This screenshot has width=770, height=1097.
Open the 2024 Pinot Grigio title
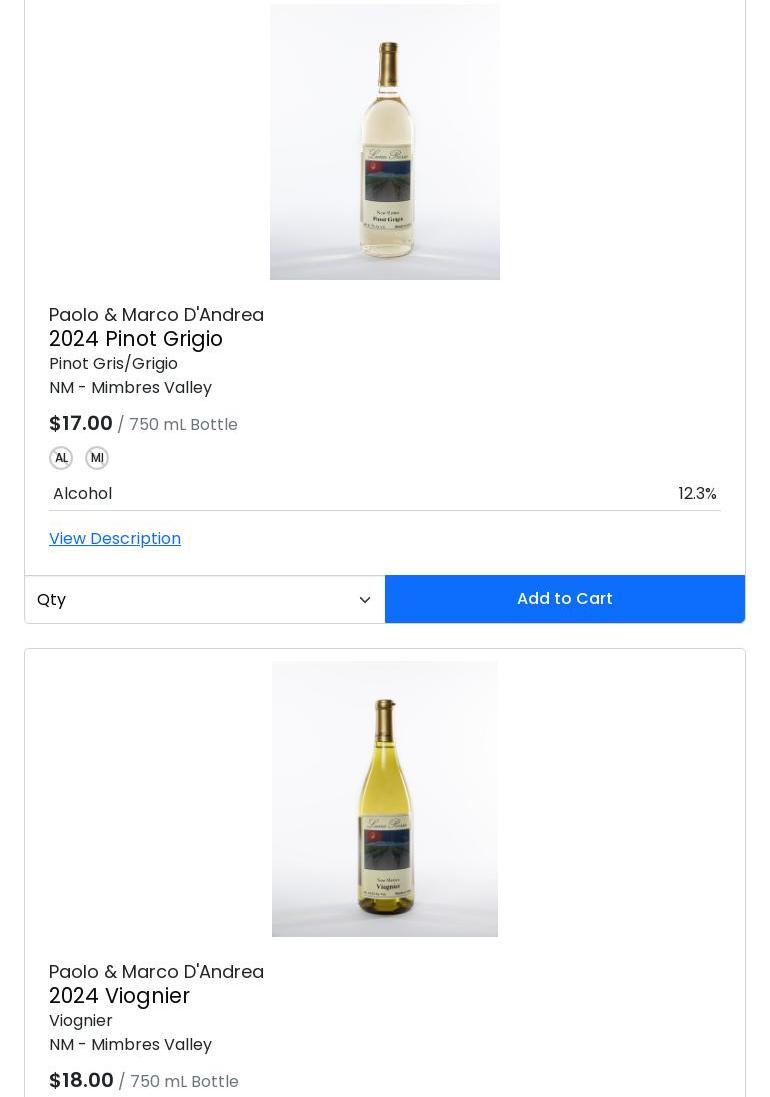point(136,339)
